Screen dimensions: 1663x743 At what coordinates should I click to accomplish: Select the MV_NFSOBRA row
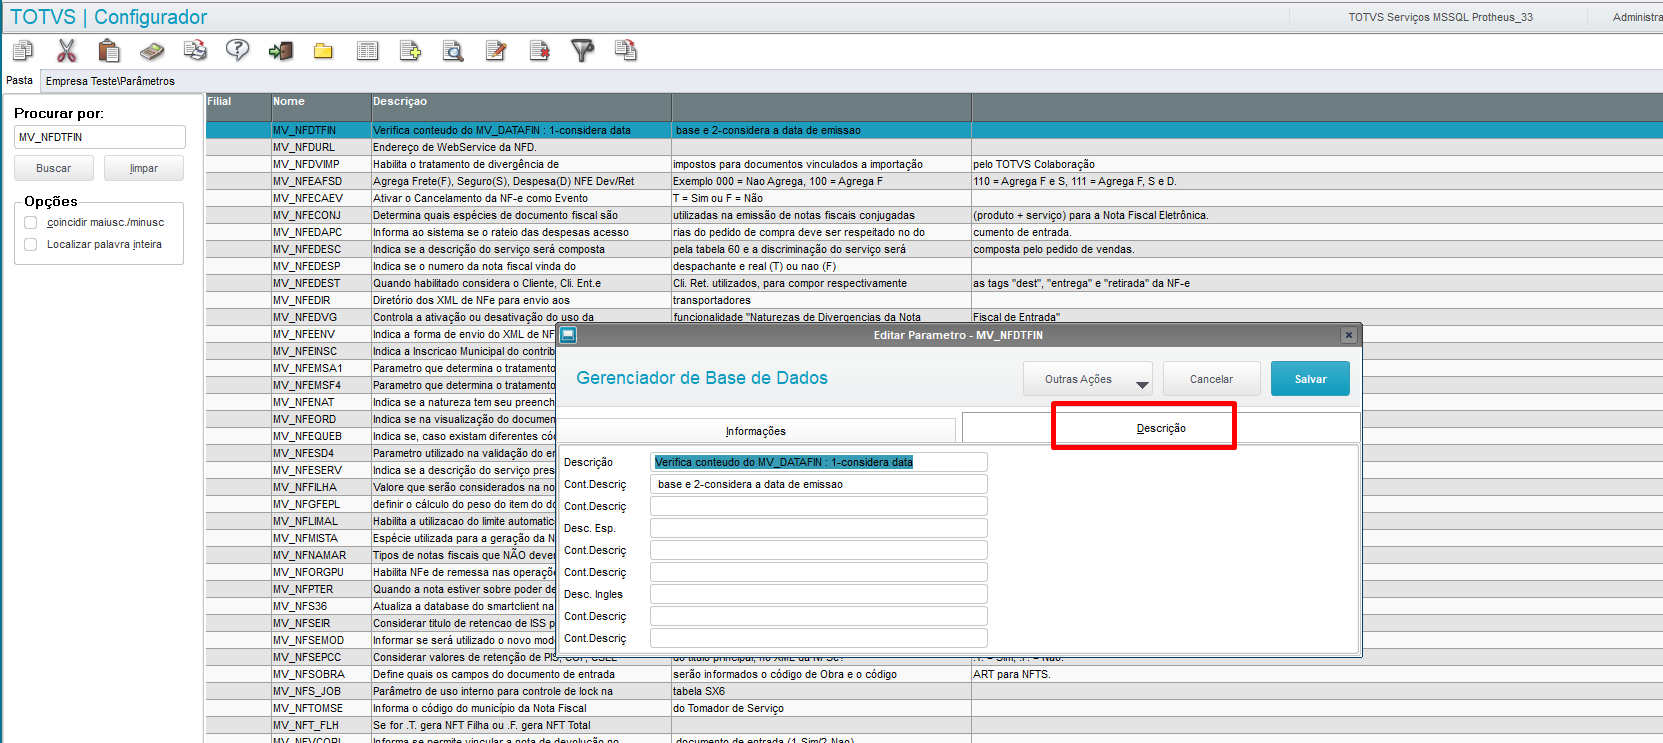click(x=934, y=674)
